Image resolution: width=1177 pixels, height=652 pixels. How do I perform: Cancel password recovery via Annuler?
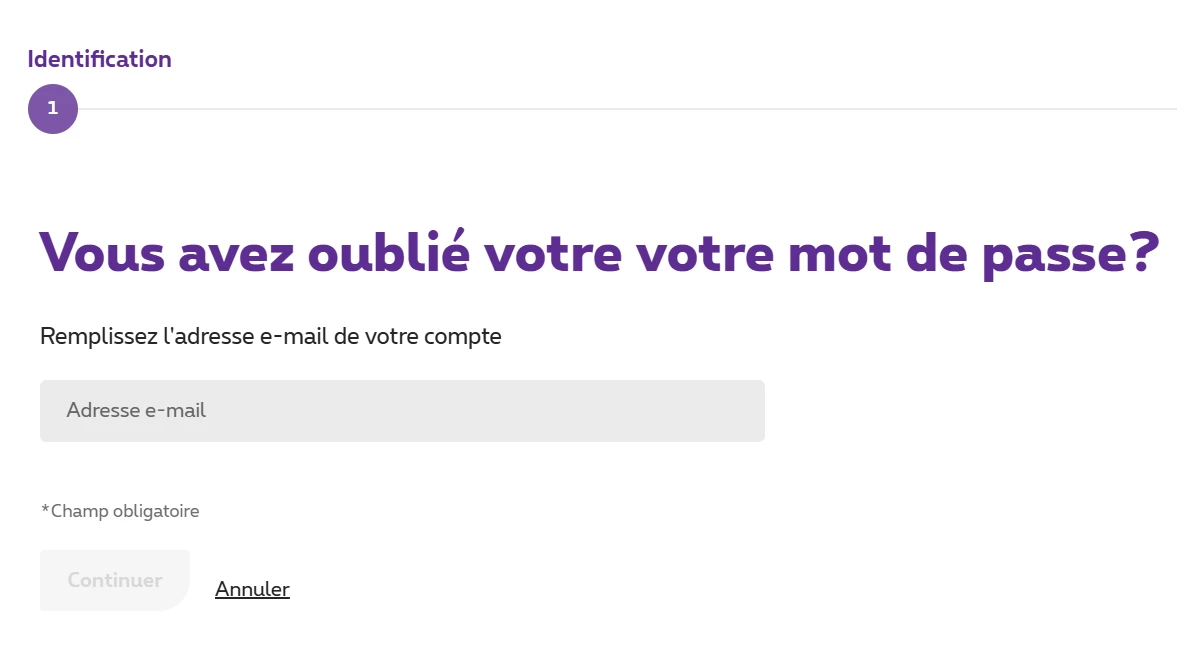(x=252, y=589)
